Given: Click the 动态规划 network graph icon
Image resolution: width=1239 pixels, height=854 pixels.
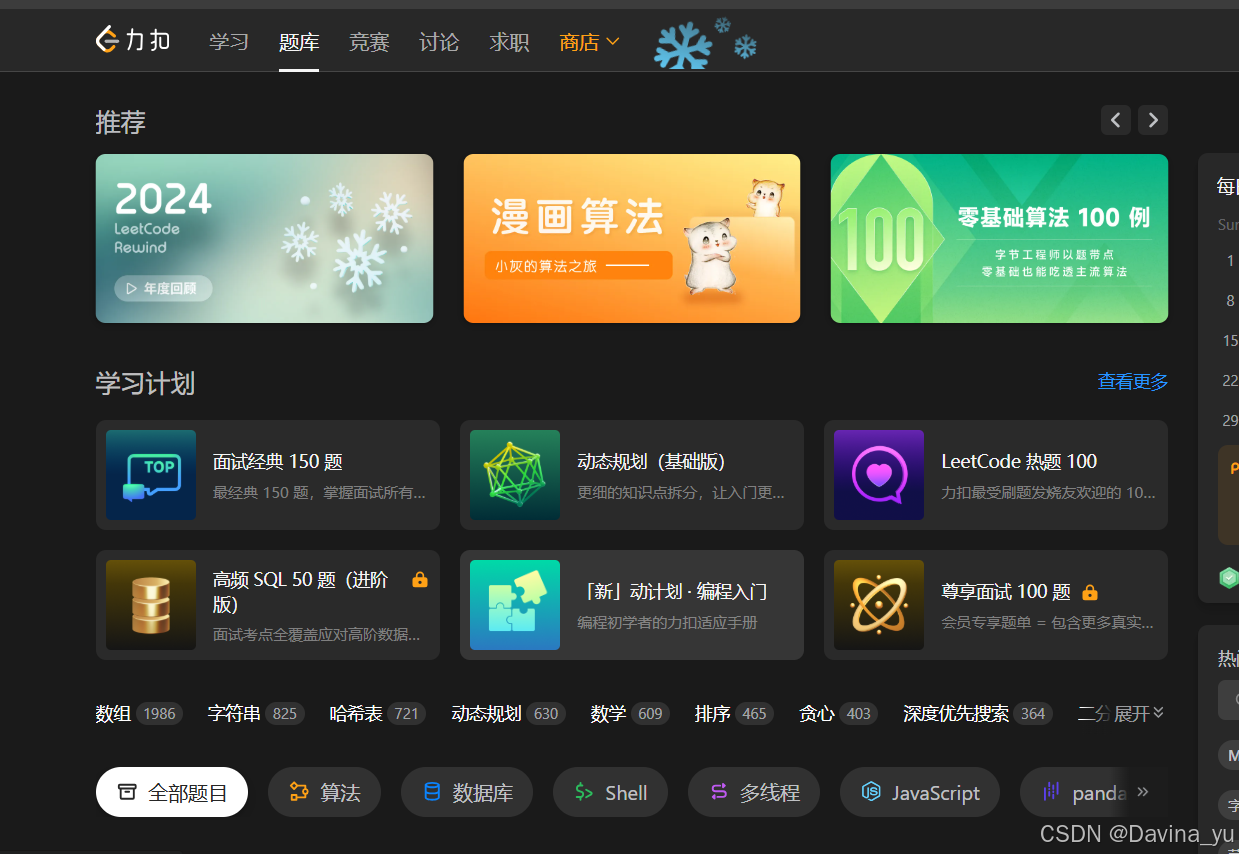Looking at the screenshot, I should point(515,475).
